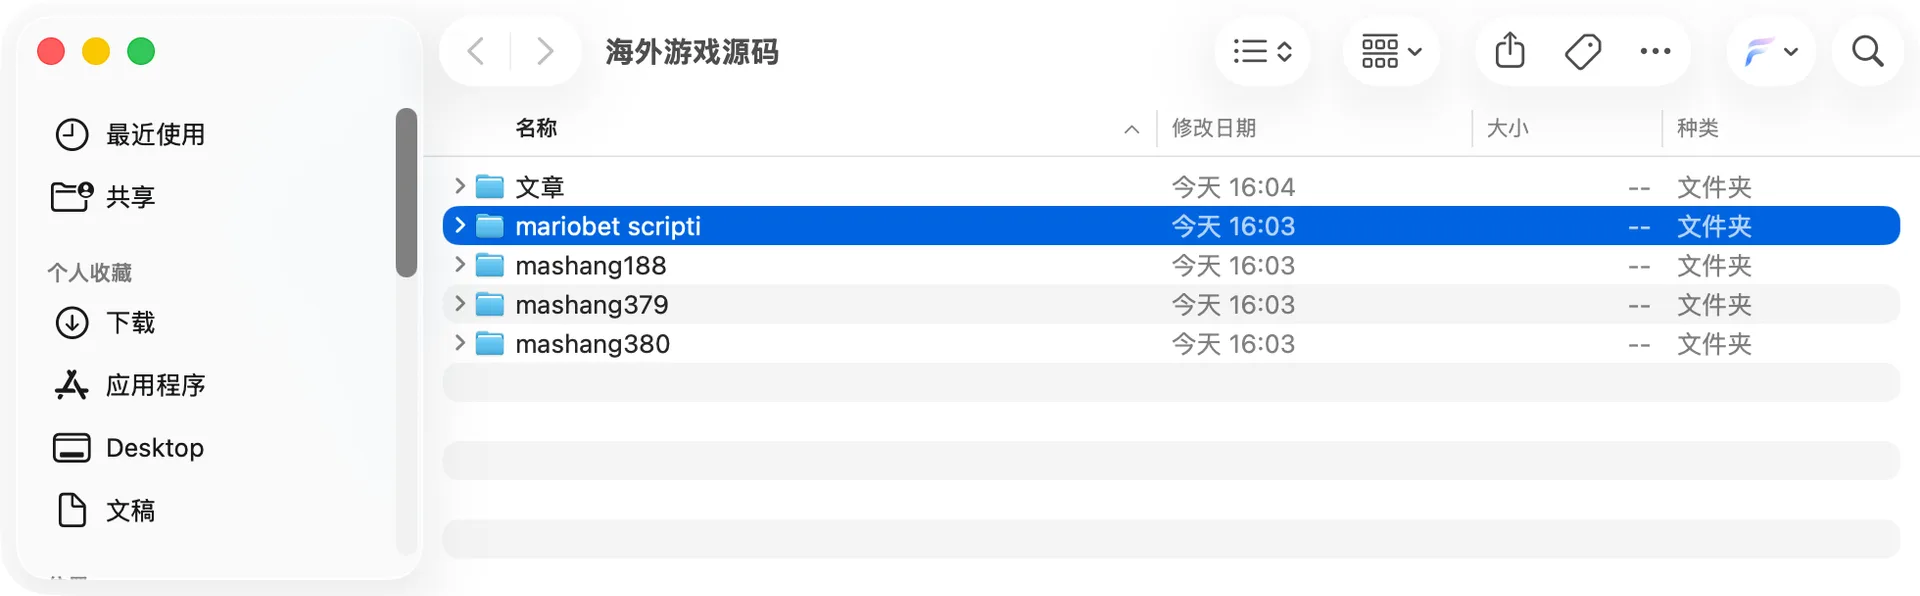The width and height of the screenshot is (1920, 596).
Task: Open 共享 in the sidebar
Action: click(131, 197)
